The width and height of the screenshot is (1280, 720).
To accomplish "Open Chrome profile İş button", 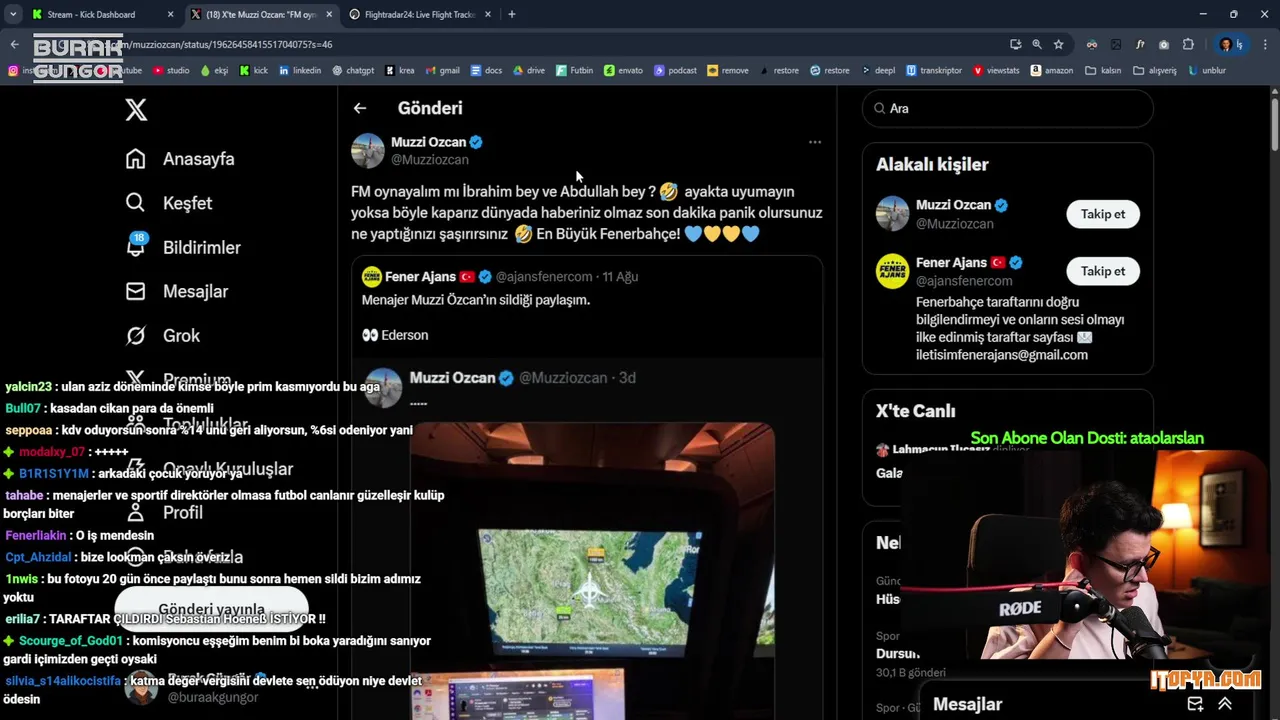I will [1230, 44].
